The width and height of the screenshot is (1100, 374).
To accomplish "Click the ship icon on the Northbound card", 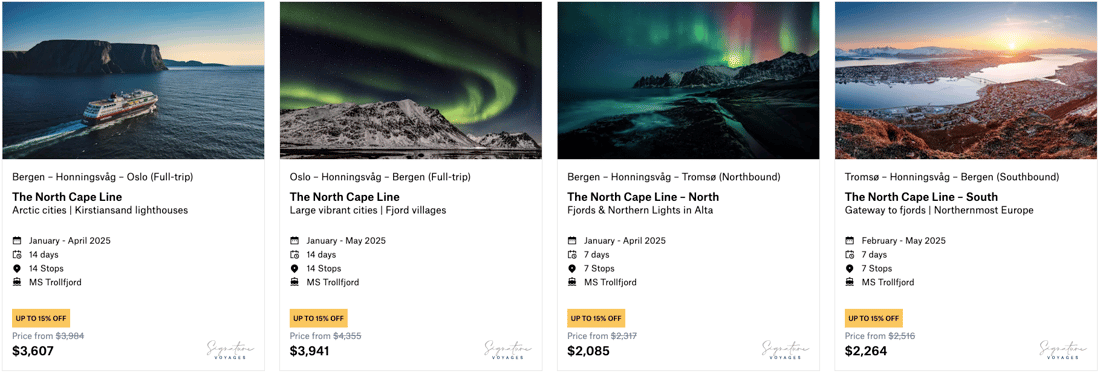I will [x=572, y=282].
